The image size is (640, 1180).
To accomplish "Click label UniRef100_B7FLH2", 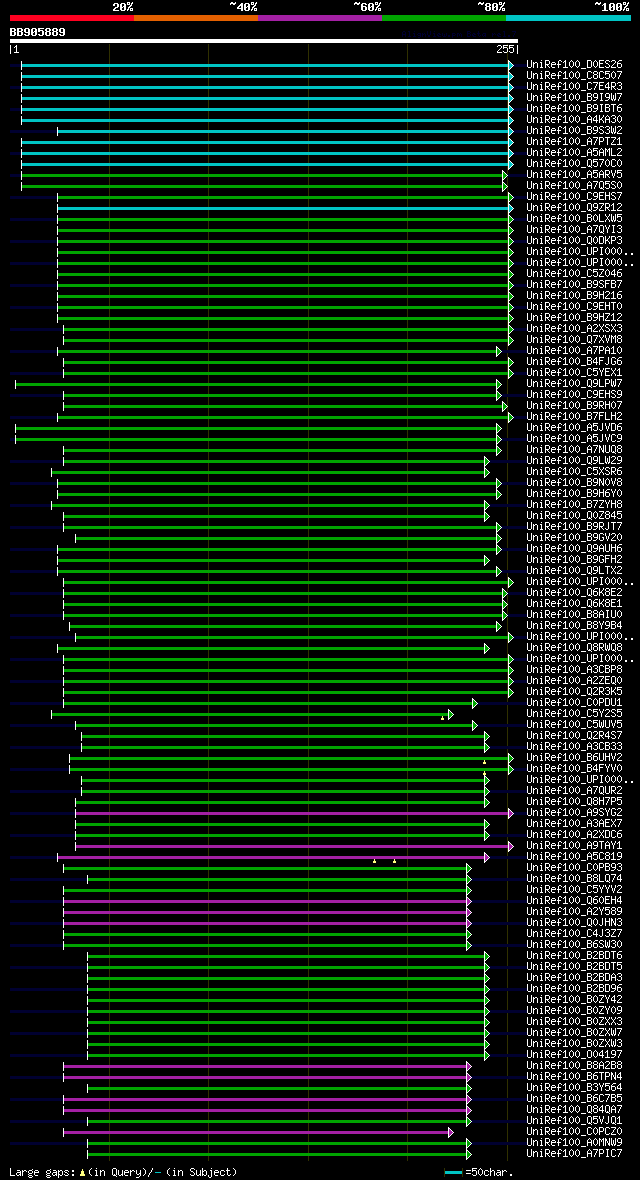I will tap(574, 416).
